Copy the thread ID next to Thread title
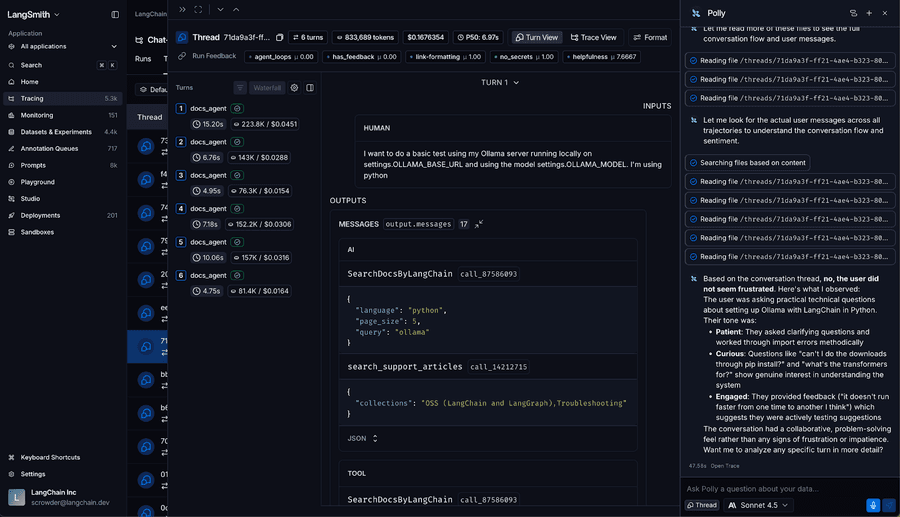This screenshot has width=900, height=517. tap(279, 37)
